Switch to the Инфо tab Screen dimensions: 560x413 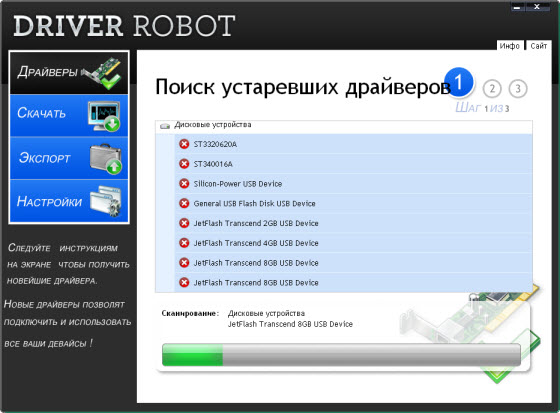coord(510,46)
